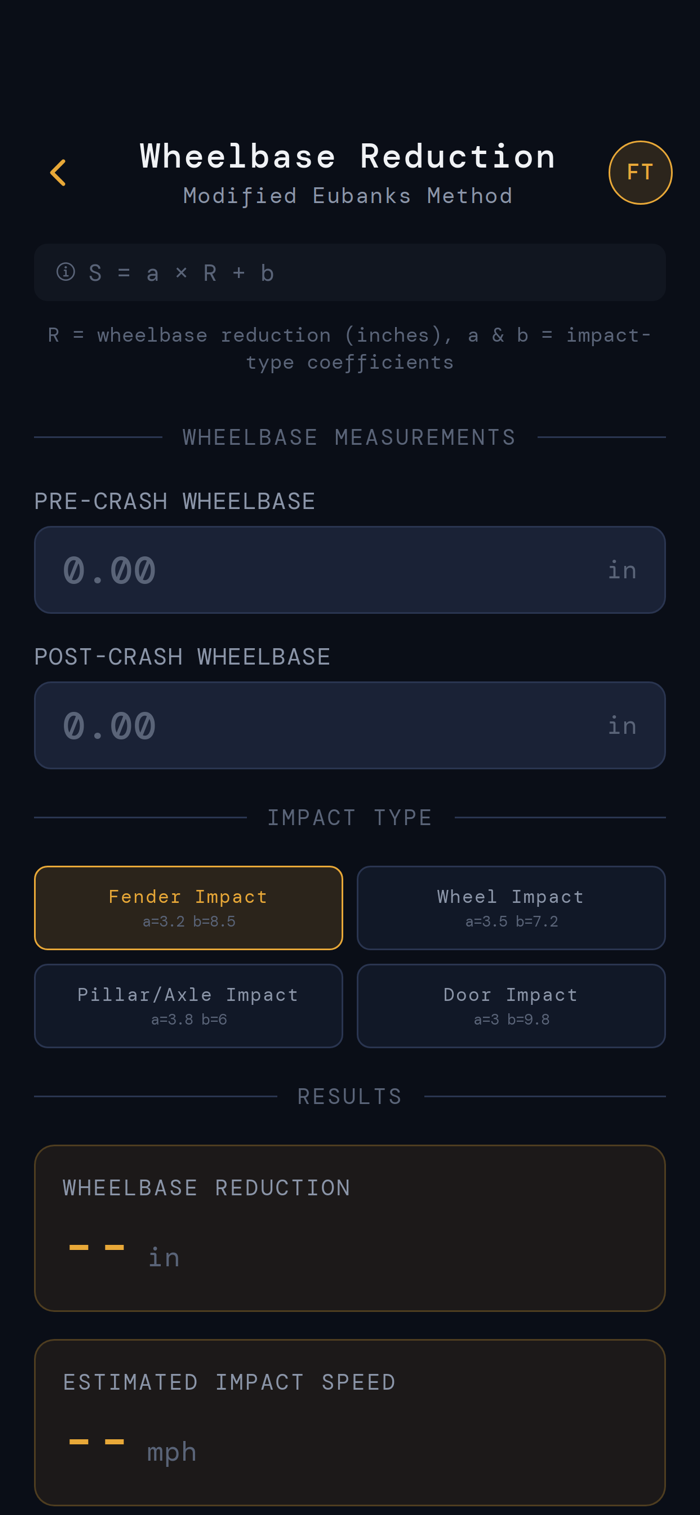
Task: Click the Impact Type section header
Action: coord(349,818)
